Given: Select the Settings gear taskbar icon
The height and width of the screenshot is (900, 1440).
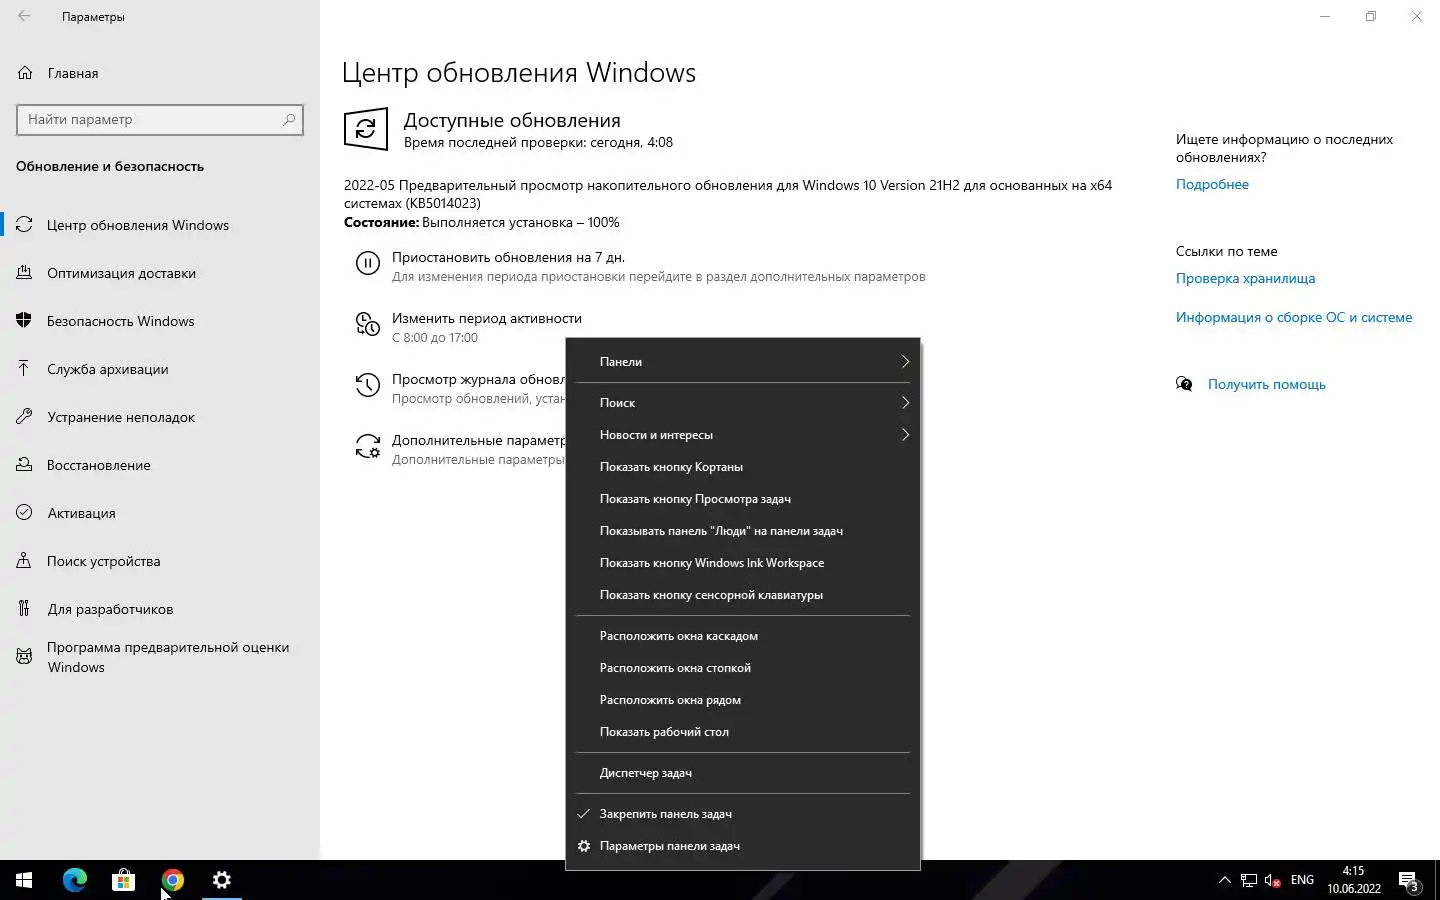Looking at the screenshot, I should click(x=222, y=880).
